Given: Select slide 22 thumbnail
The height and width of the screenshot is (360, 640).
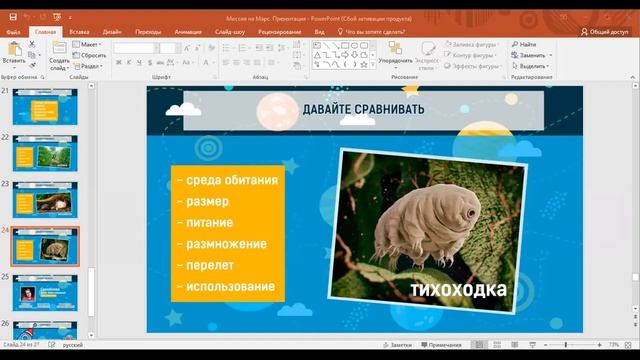Looking at the screenshot, I should click(x=45, y=153).
